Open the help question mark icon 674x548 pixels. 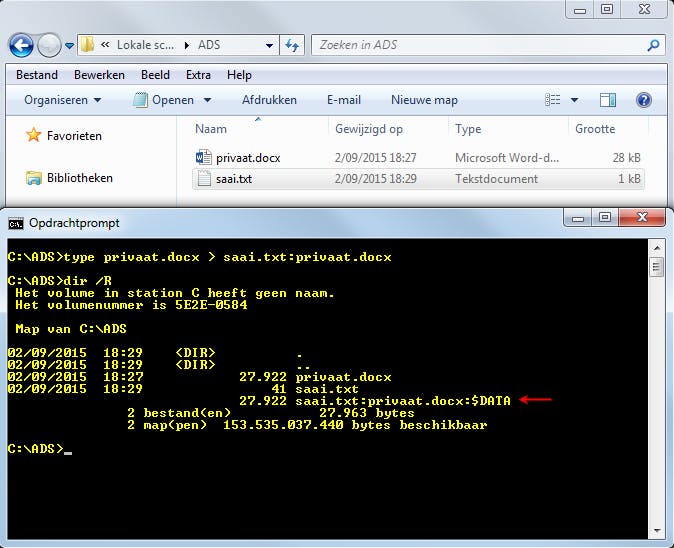coord(643,100)
